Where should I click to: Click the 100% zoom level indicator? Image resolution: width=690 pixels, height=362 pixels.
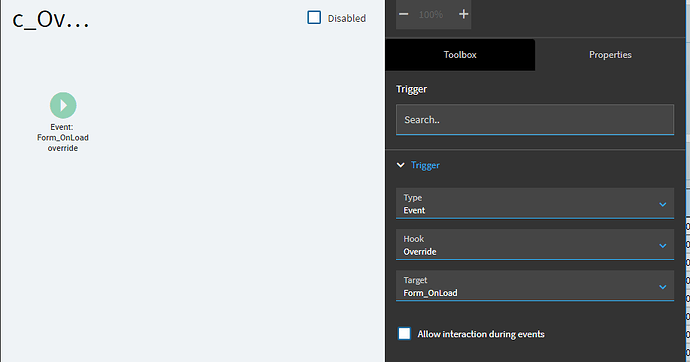coord(431,15)
